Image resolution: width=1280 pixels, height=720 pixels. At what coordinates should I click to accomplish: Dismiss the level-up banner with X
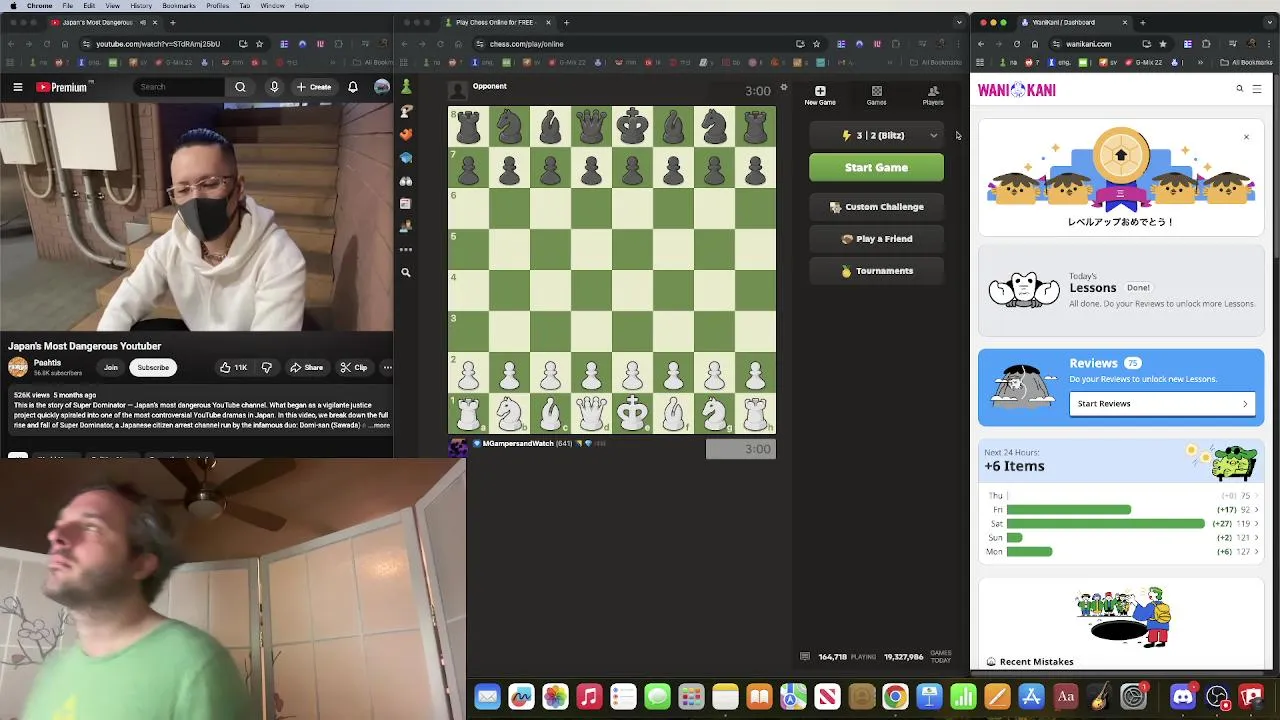[1246, 137]
